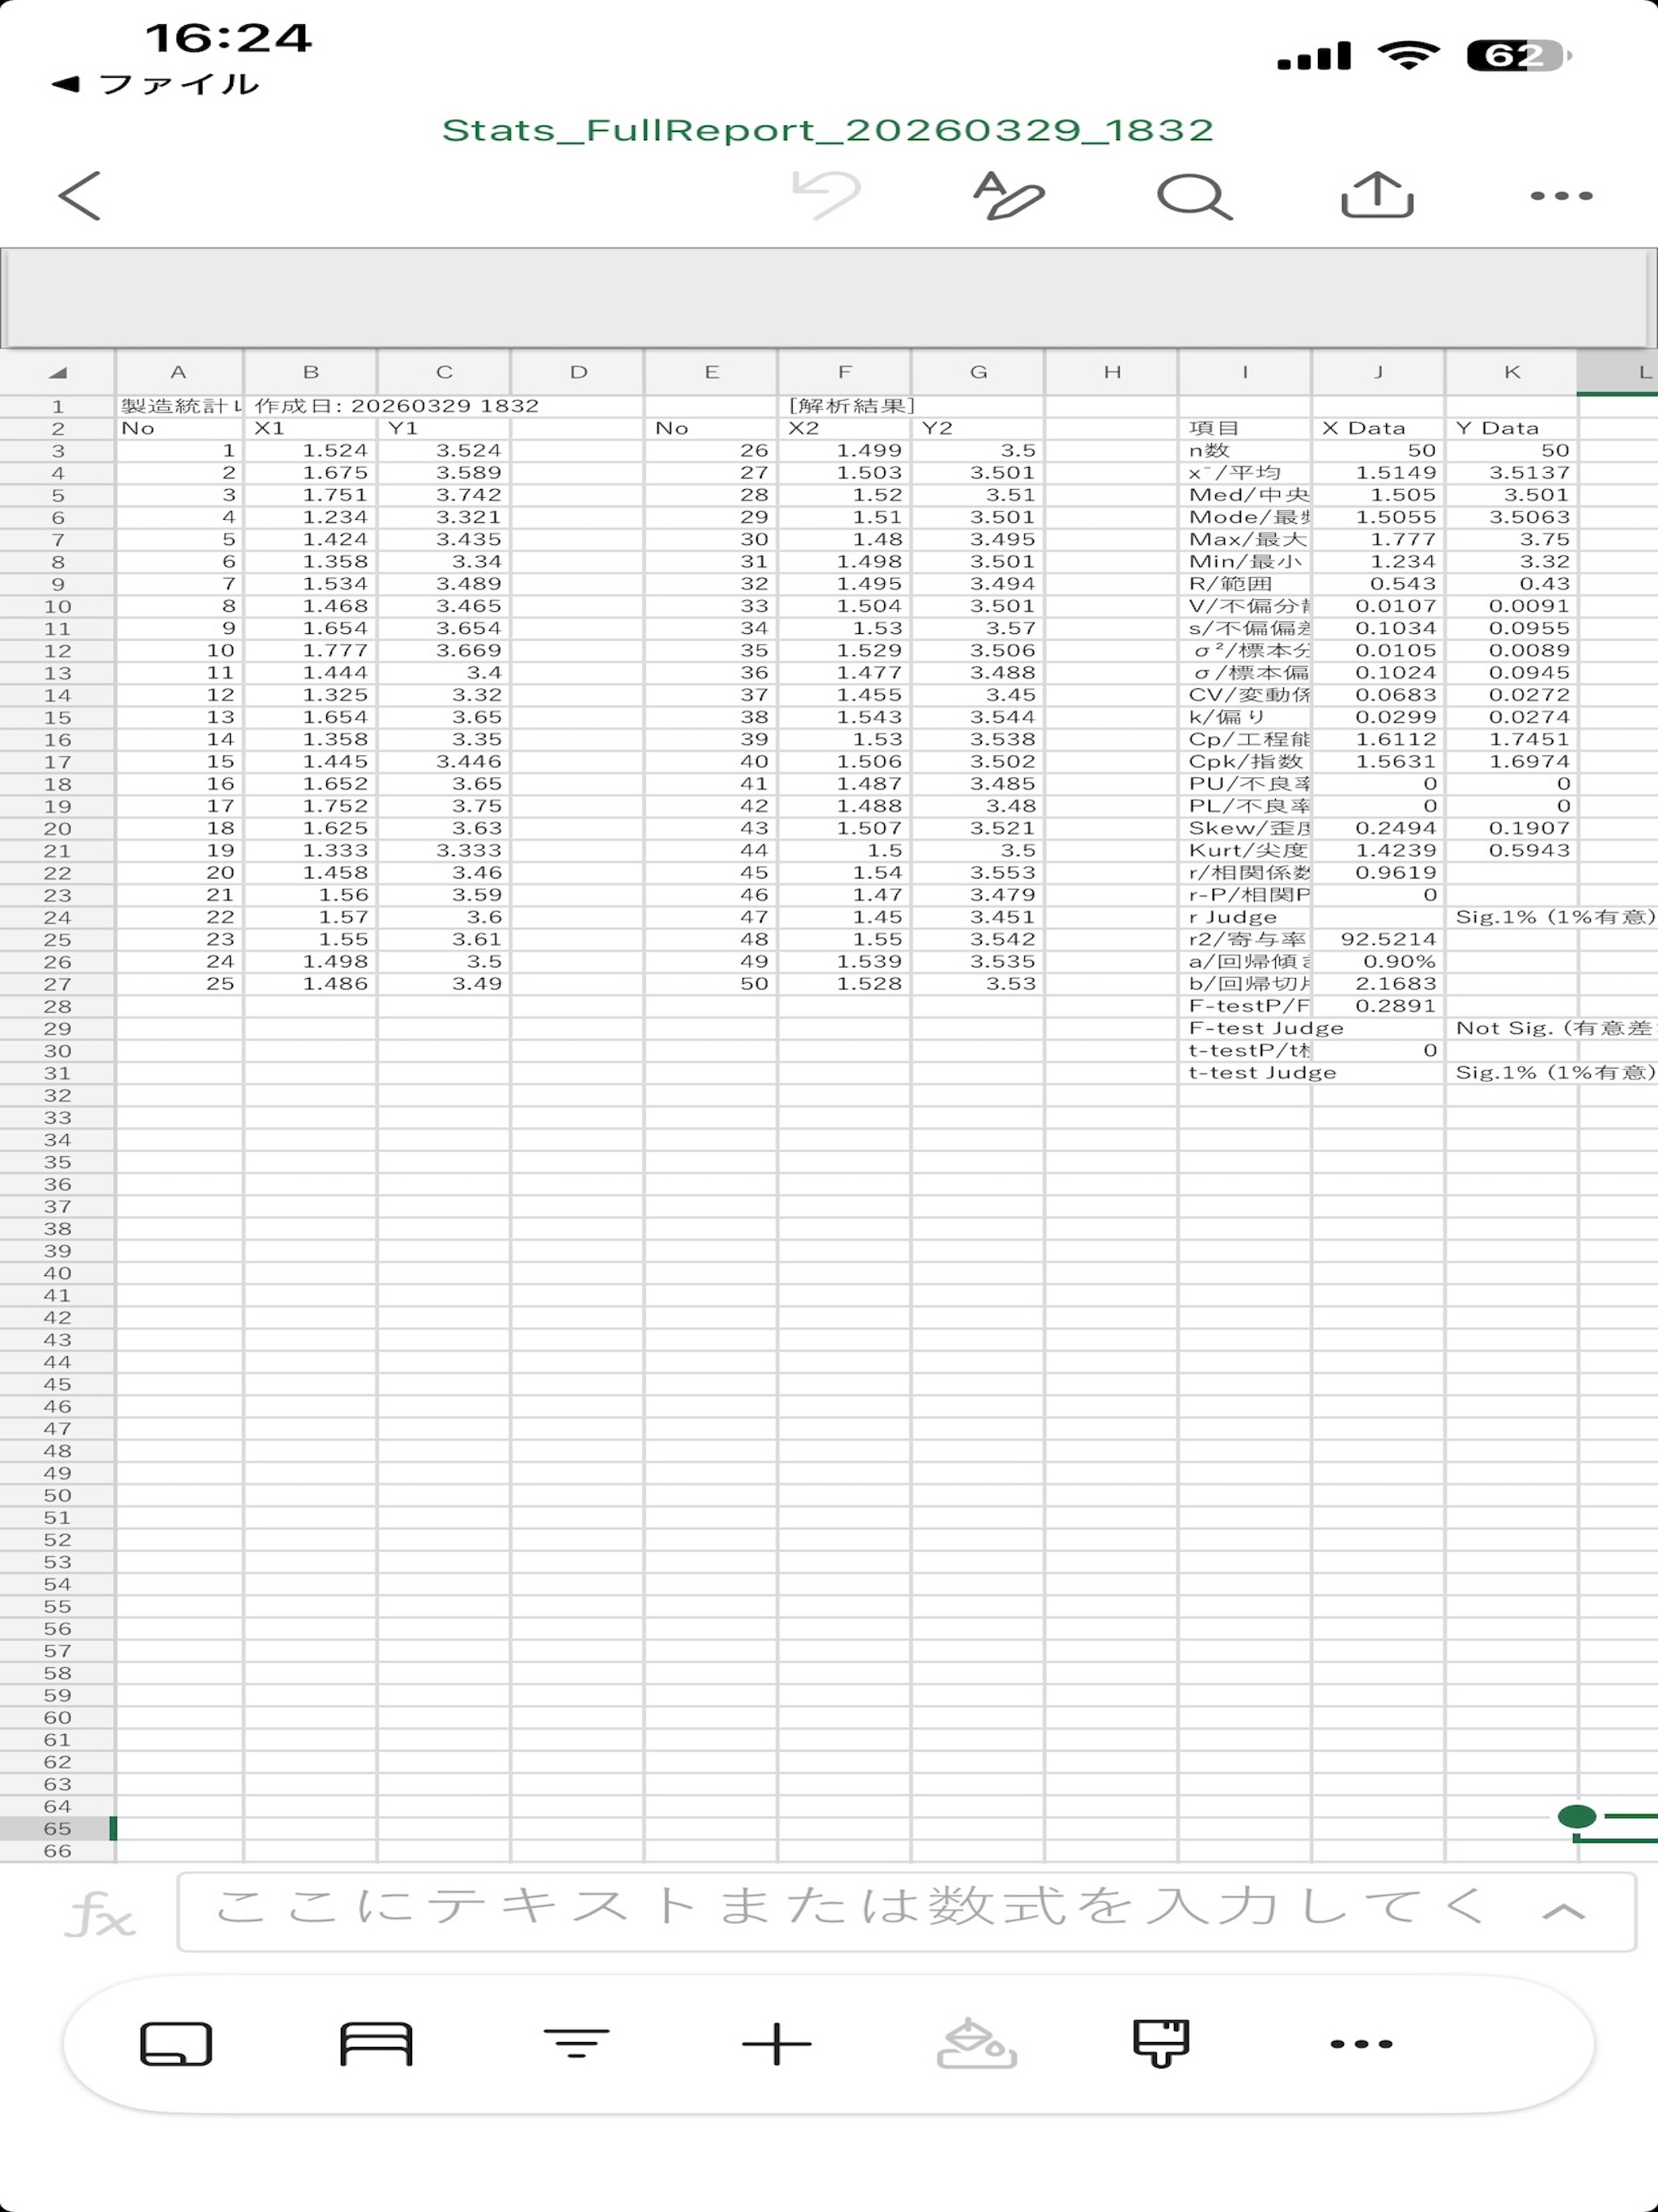This screenshot has width=1658, height=2212.
Task: Select the cell with value 3.5137
Action: tap(1512, 473)
